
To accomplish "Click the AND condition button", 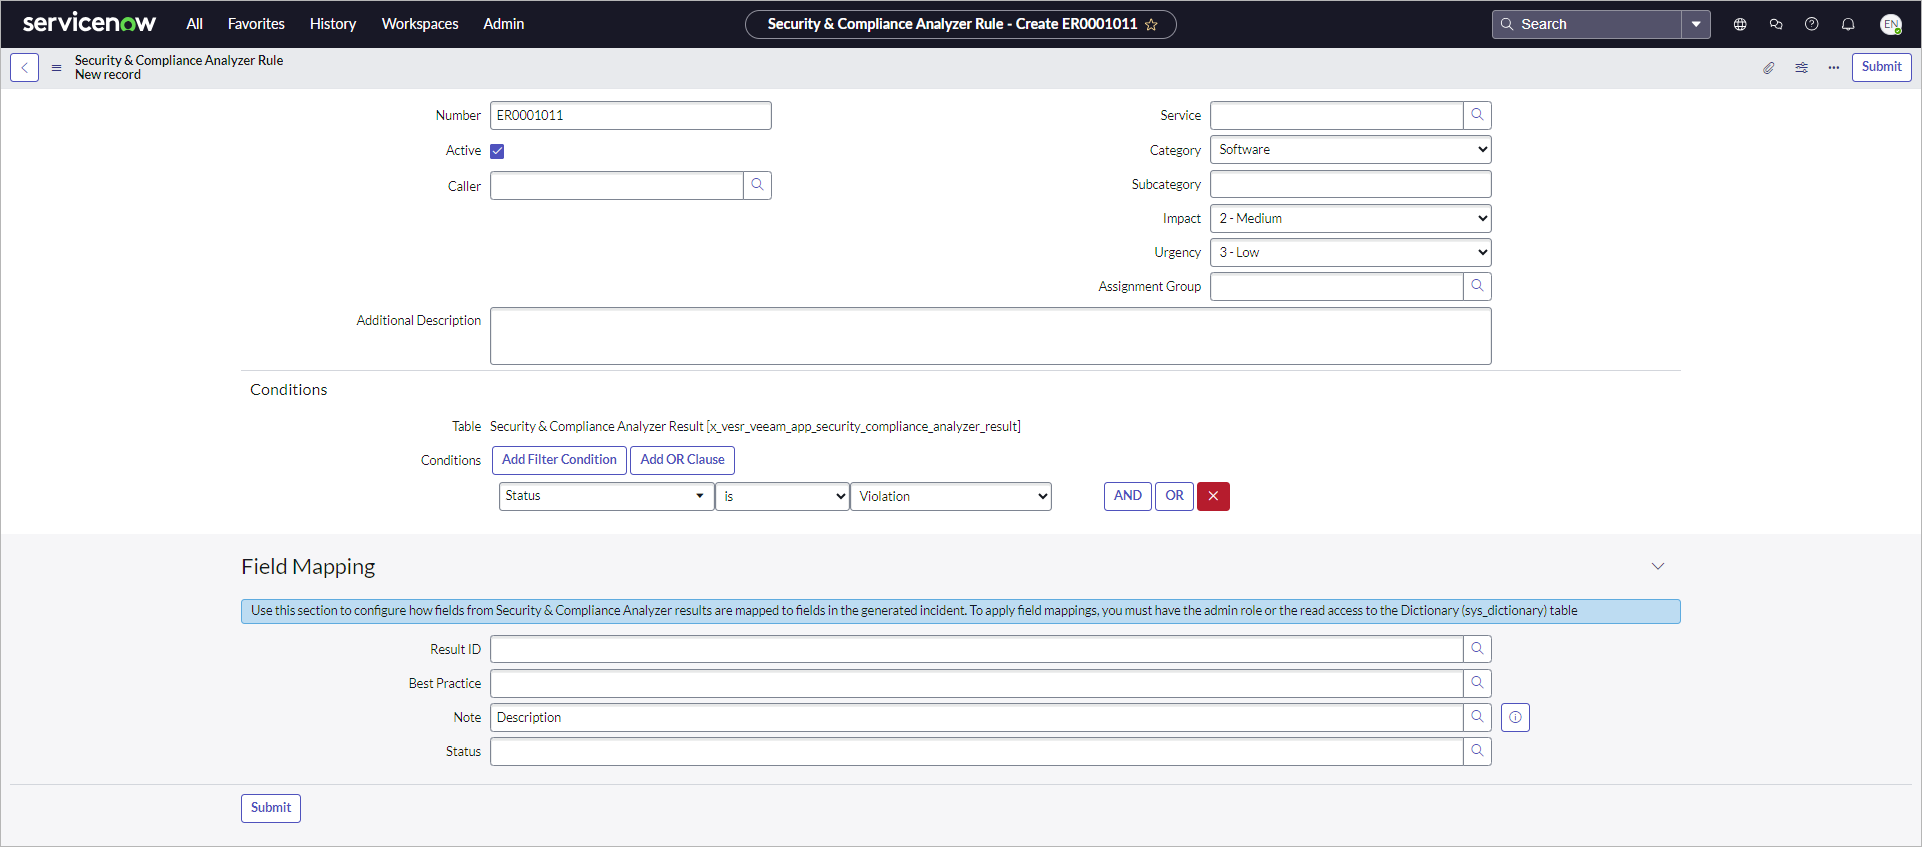I will click(1128, 496).
